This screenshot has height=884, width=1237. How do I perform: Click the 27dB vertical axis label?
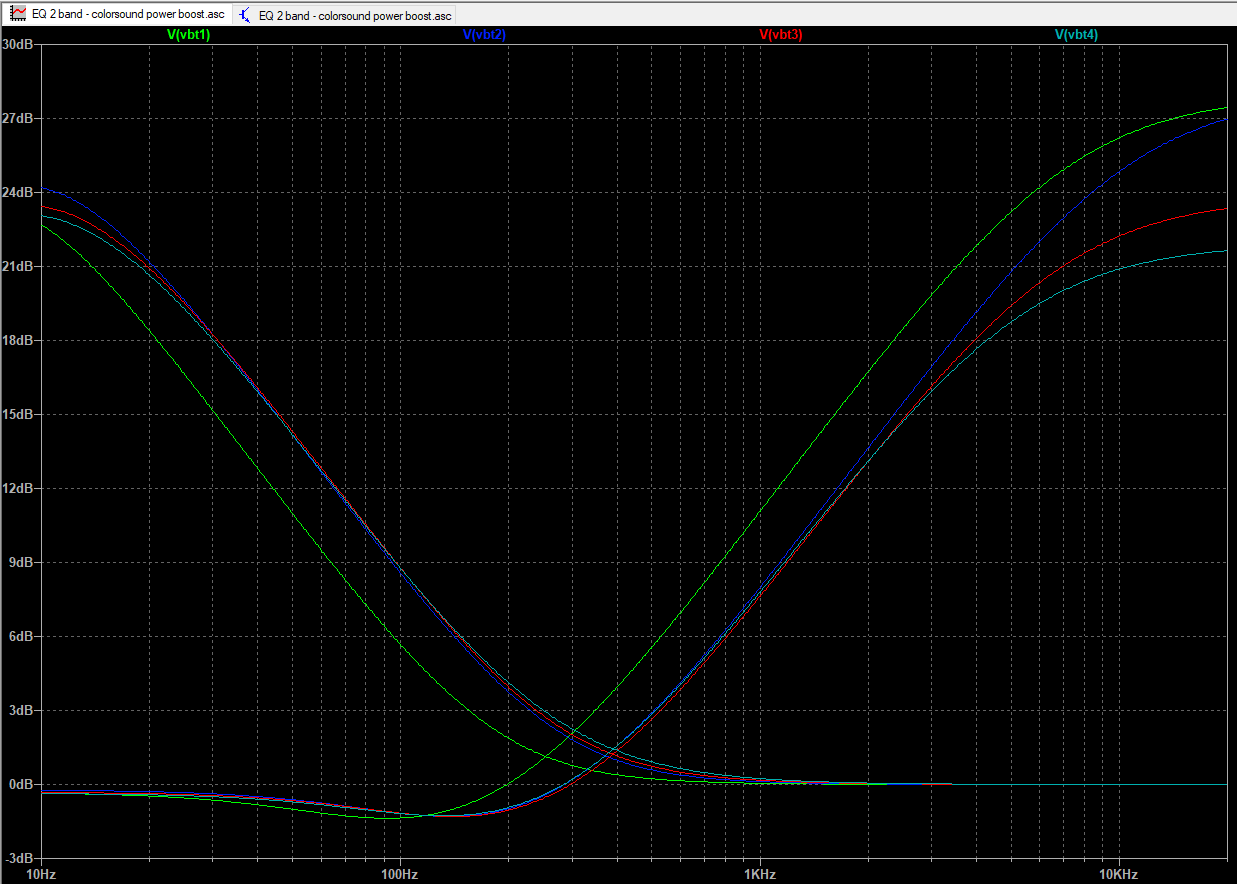click(19, 119)
